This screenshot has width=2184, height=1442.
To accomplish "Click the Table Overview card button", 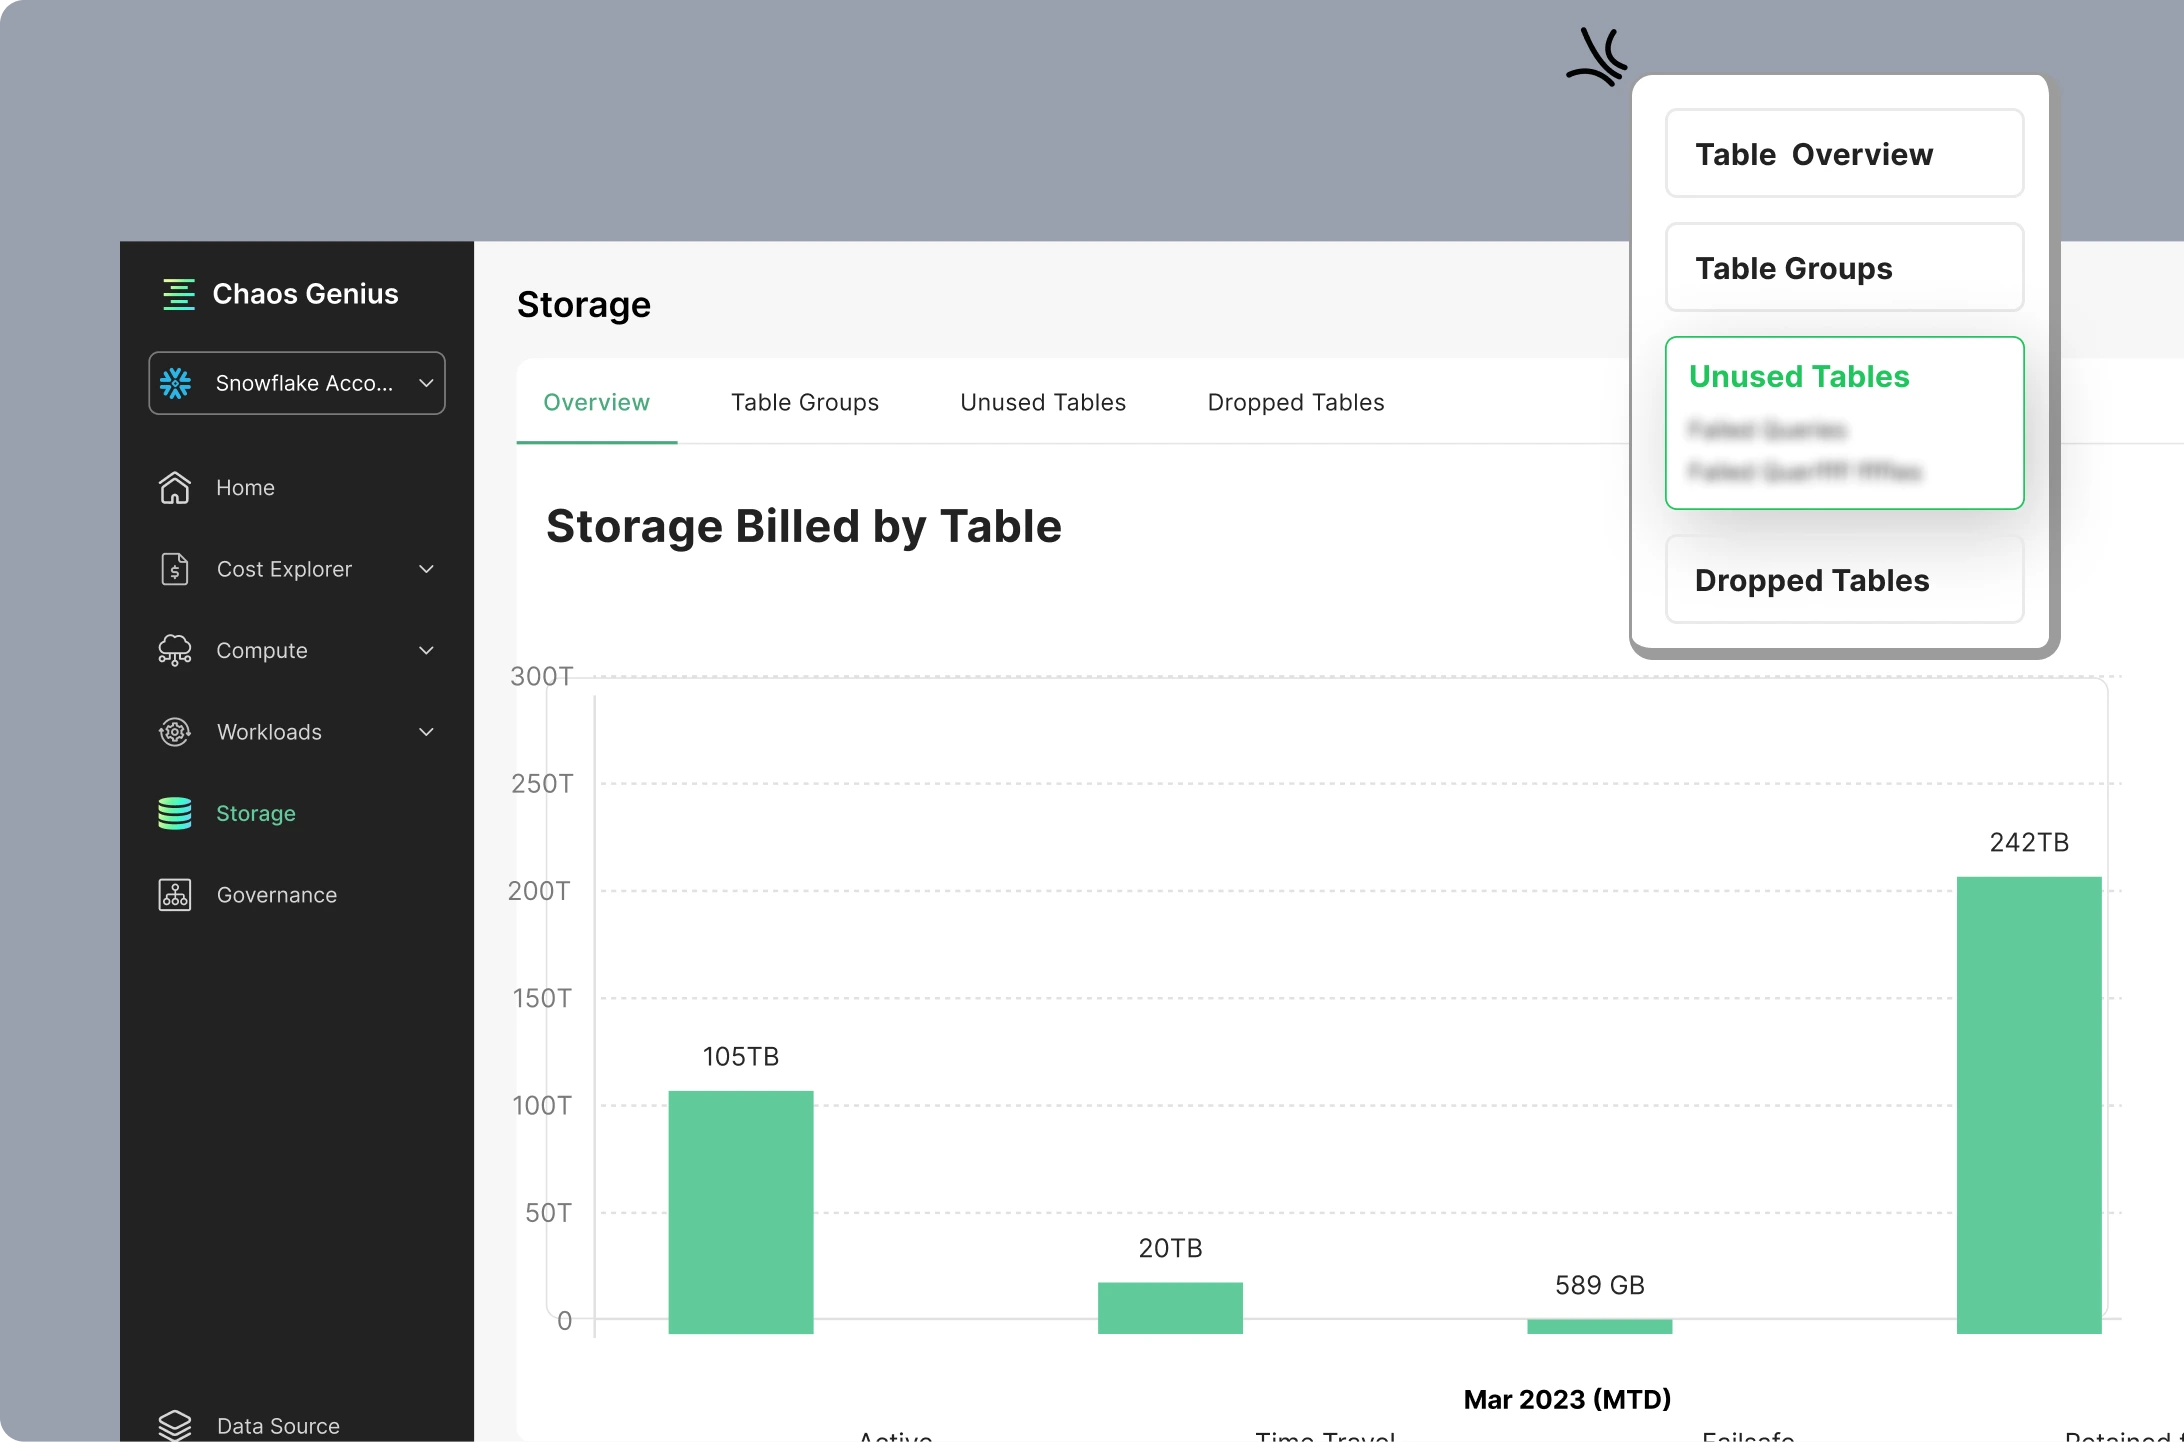I will click(1844, 153).
